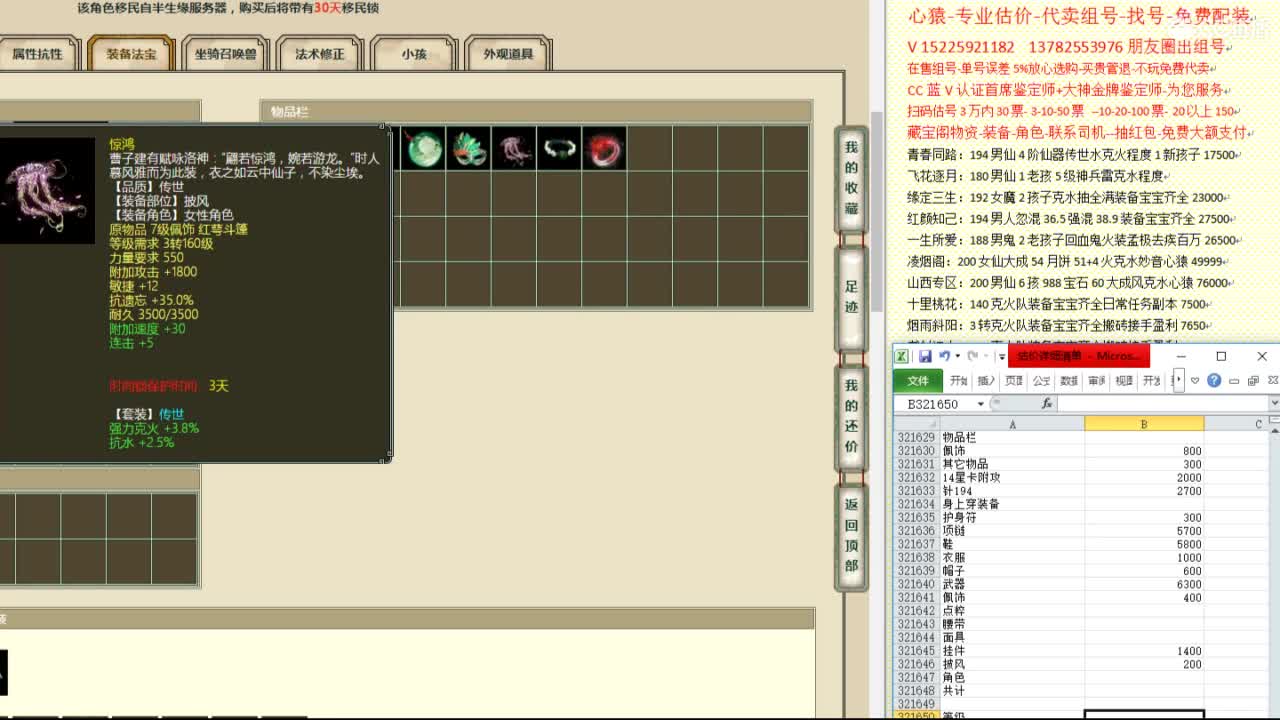The width and height of the screenshot is (1280, 720).
Task: Select the bracelet item icon in the inventory row
Action: coord(559,148)
